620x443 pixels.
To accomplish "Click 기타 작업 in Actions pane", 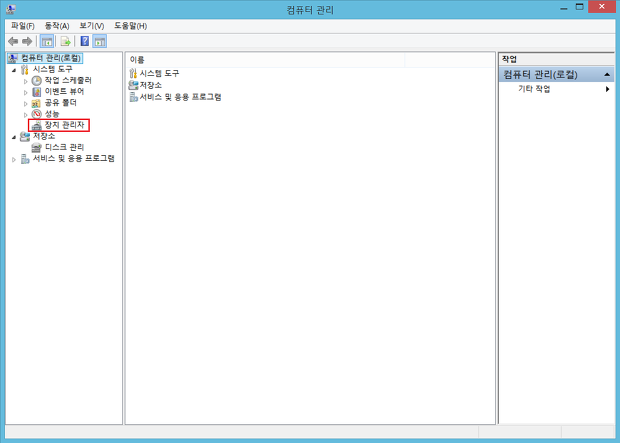I will [x=534, y=89].
